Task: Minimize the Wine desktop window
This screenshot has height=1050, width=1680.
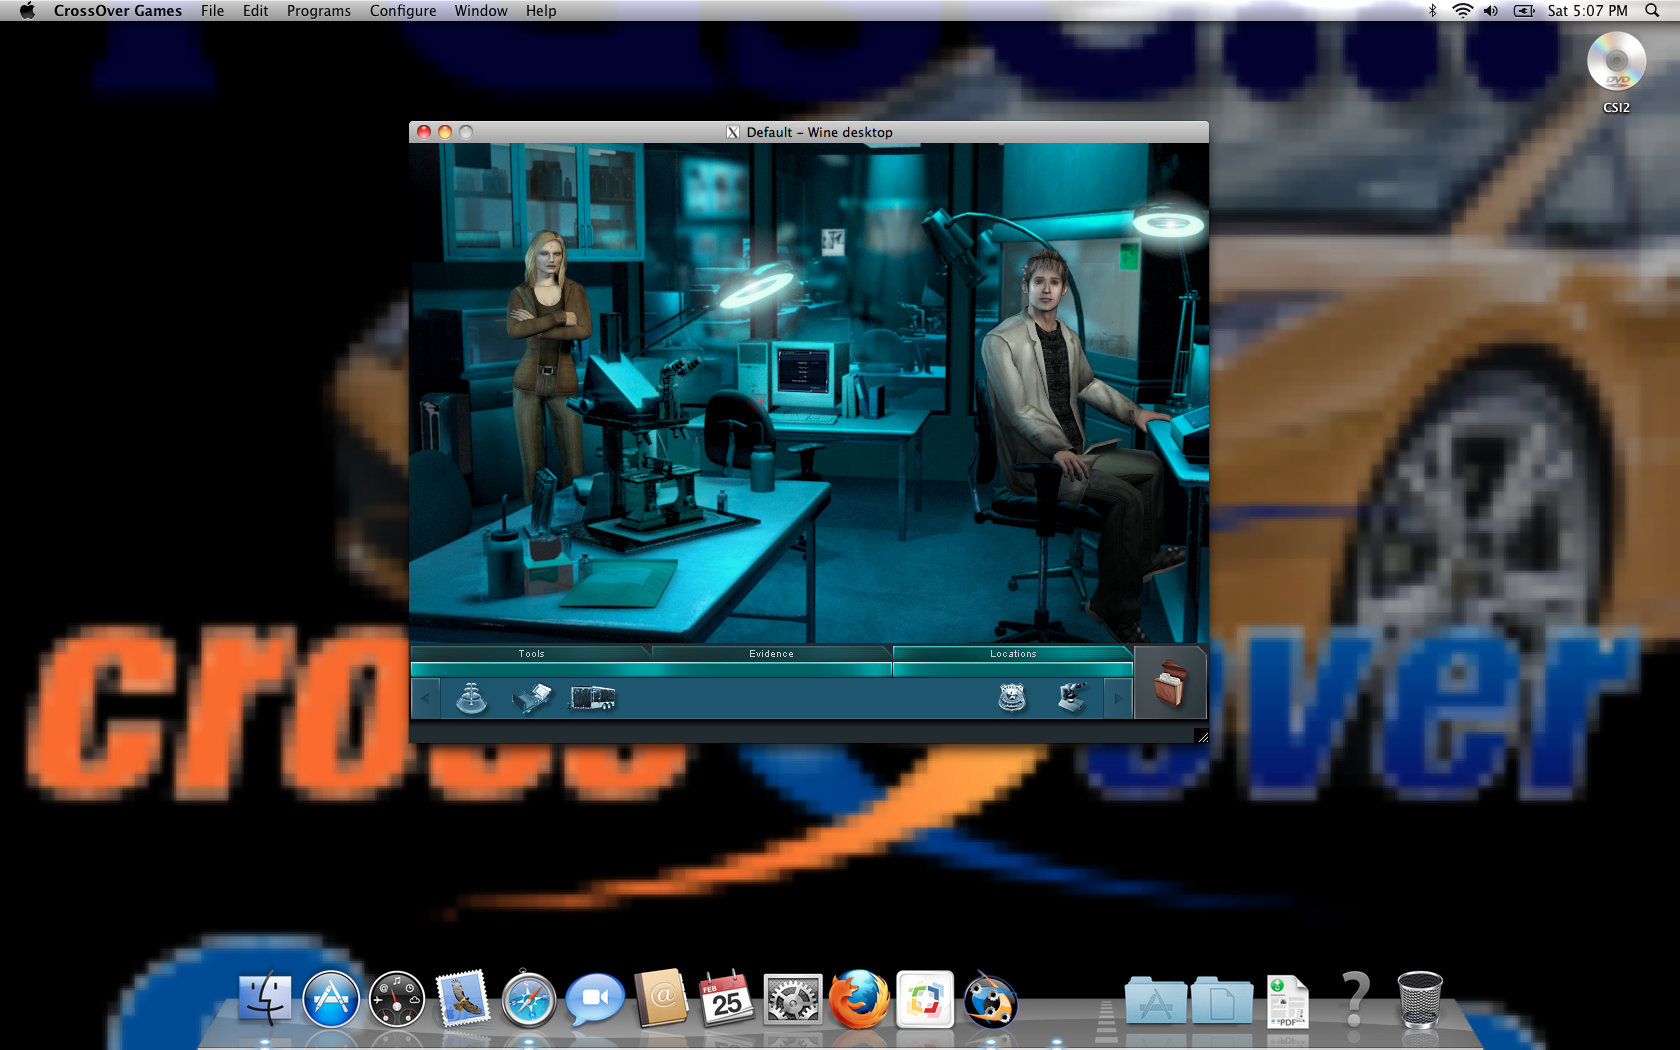Action: 445,132
